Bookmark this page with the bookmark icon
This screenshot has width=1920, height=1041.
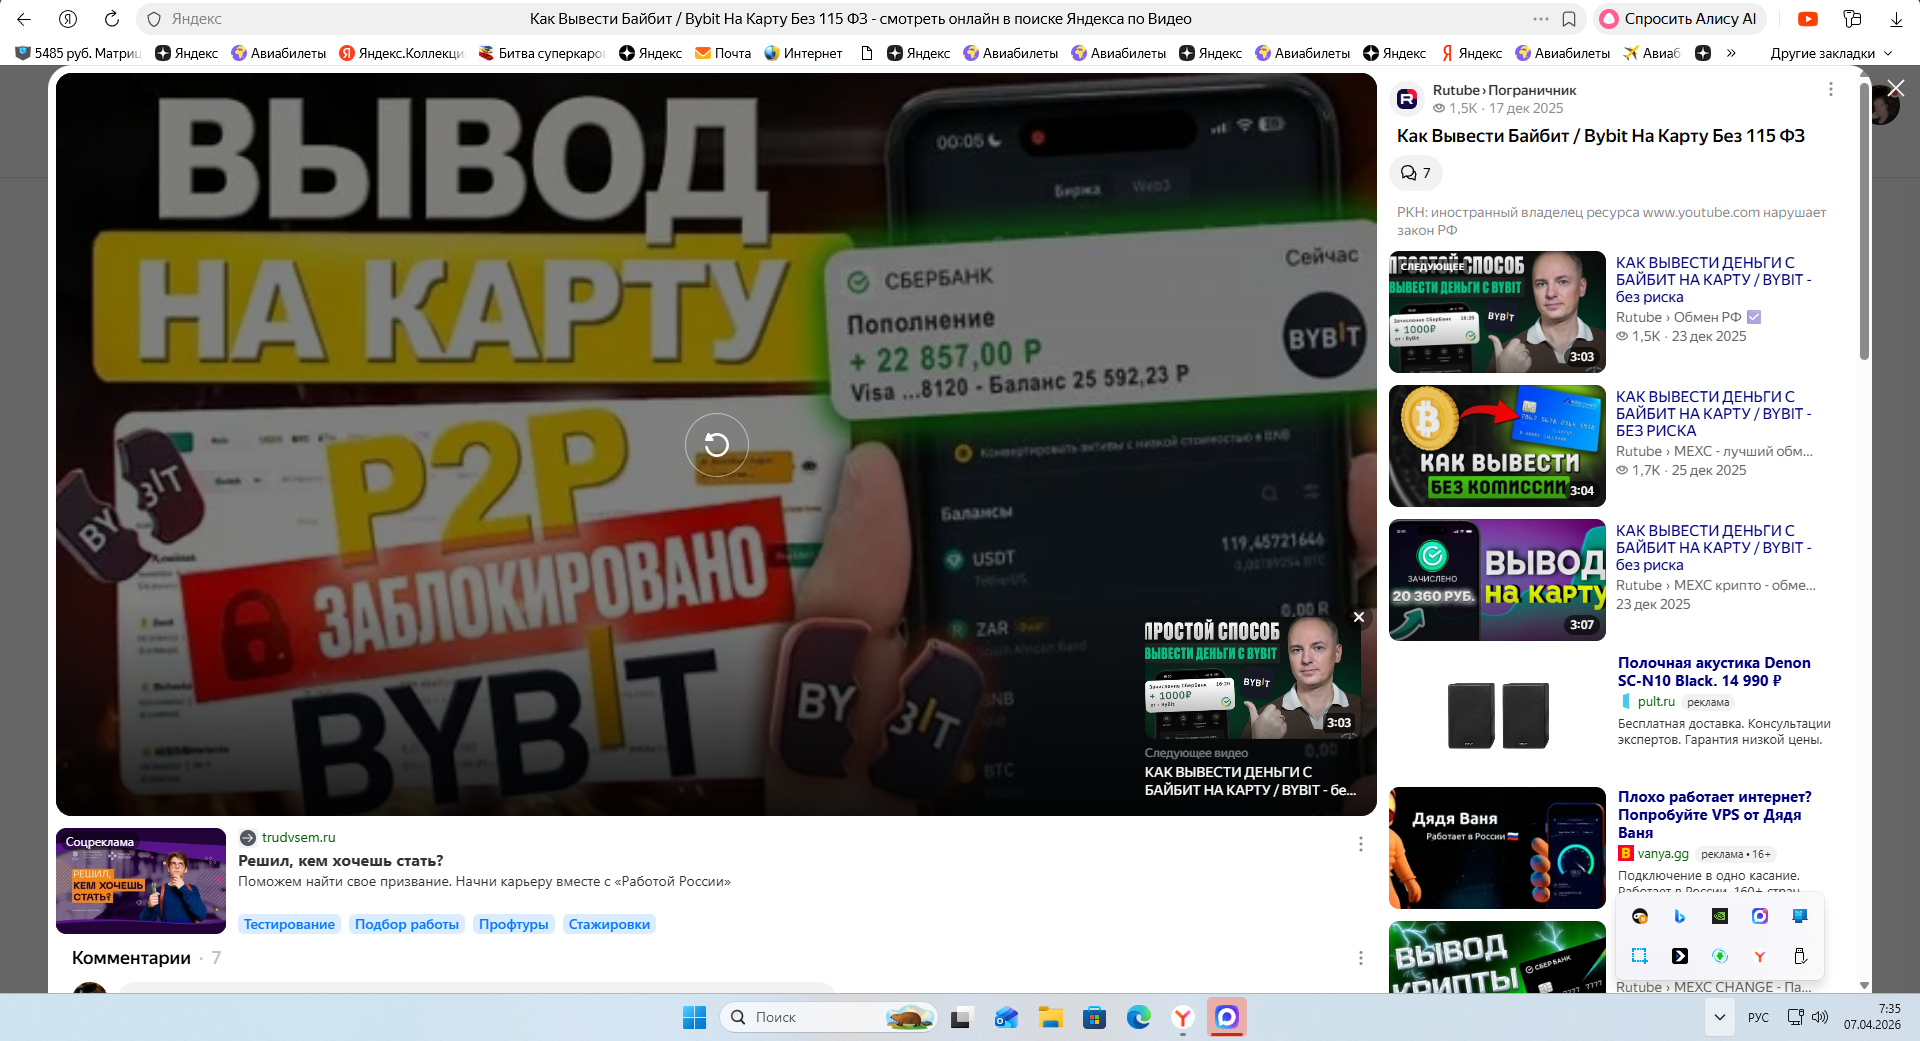click(1569, 19)
